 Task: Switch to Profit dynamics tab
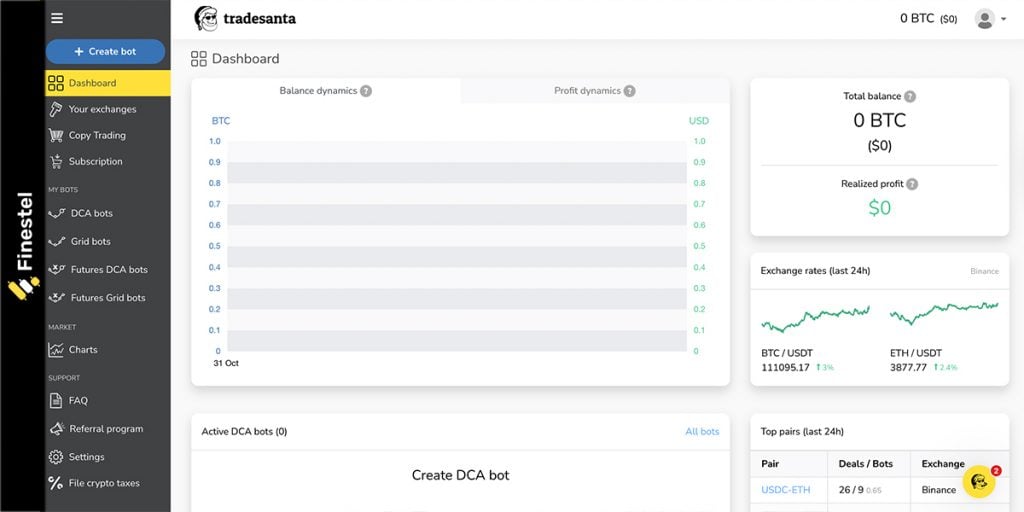[594, 91]
